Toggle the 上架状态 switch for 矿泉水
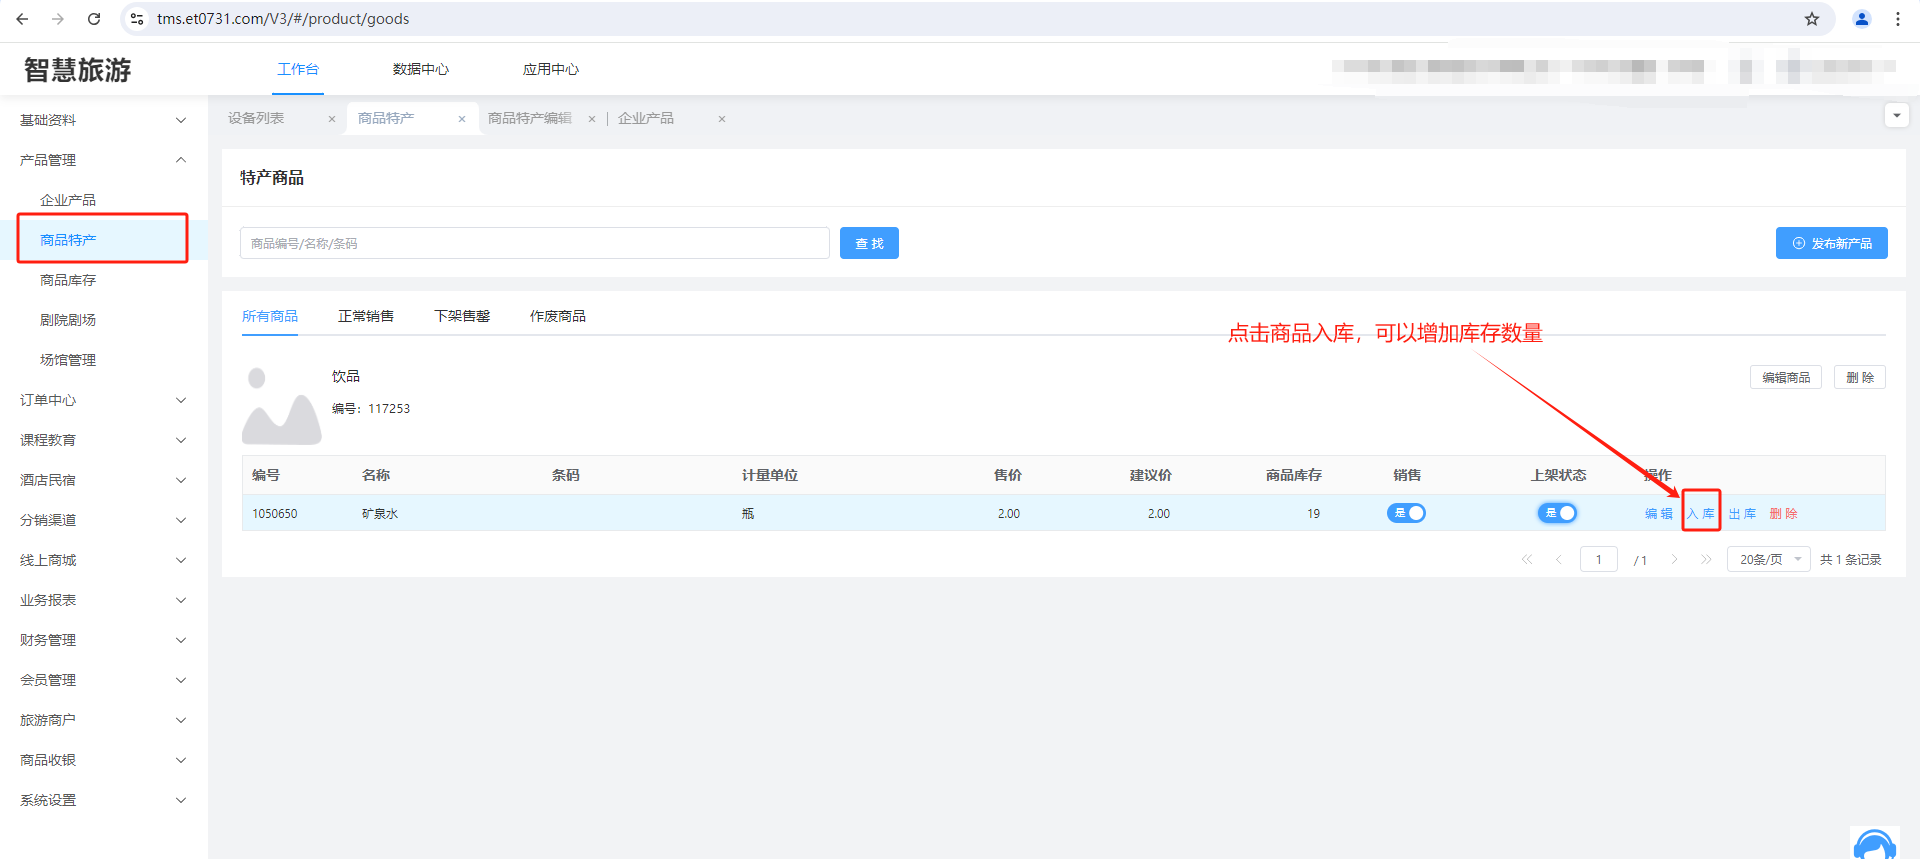 pos(1557,513)
